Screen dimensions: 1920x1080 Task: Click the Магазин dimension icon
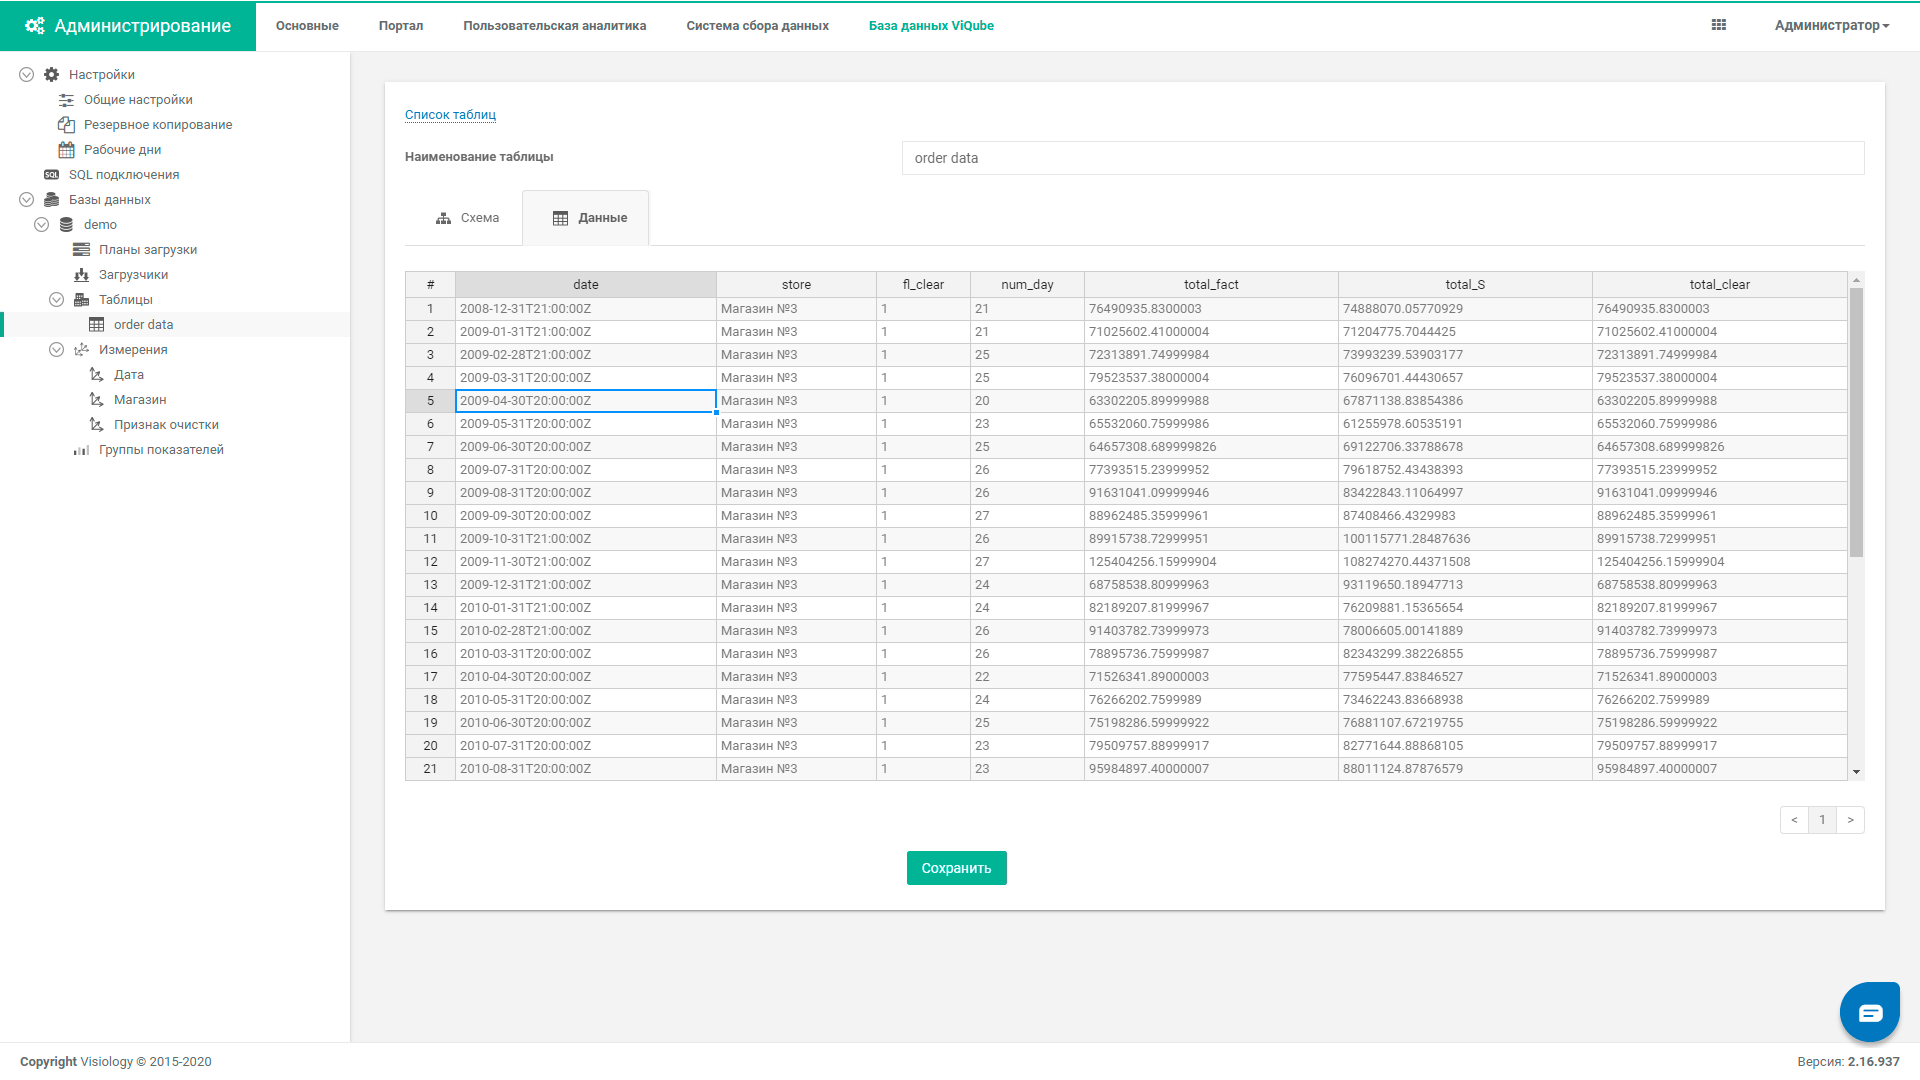pos(97,400)
